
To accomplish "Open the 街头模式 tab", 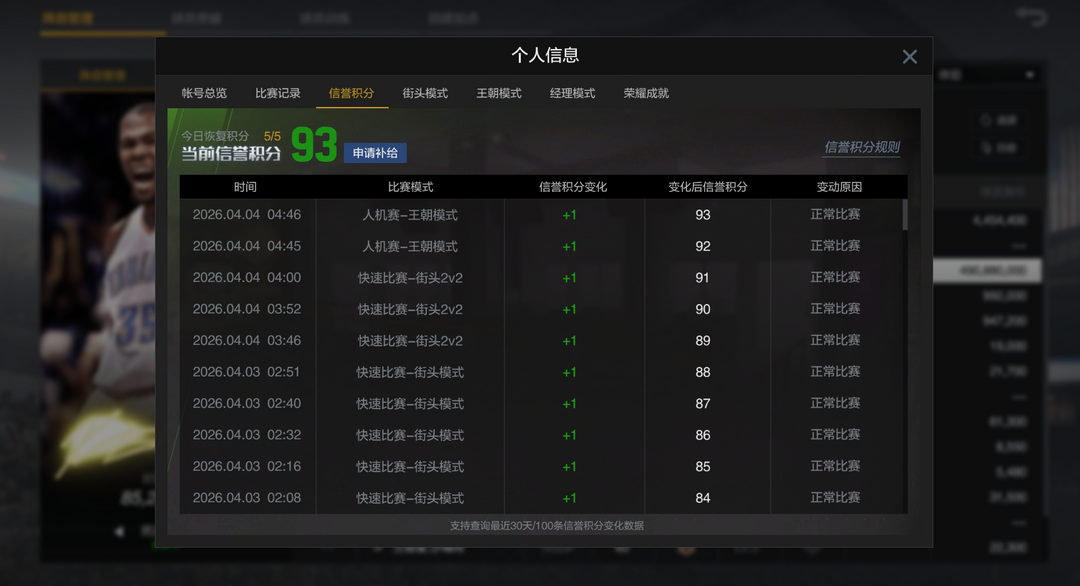I will 425,93.
